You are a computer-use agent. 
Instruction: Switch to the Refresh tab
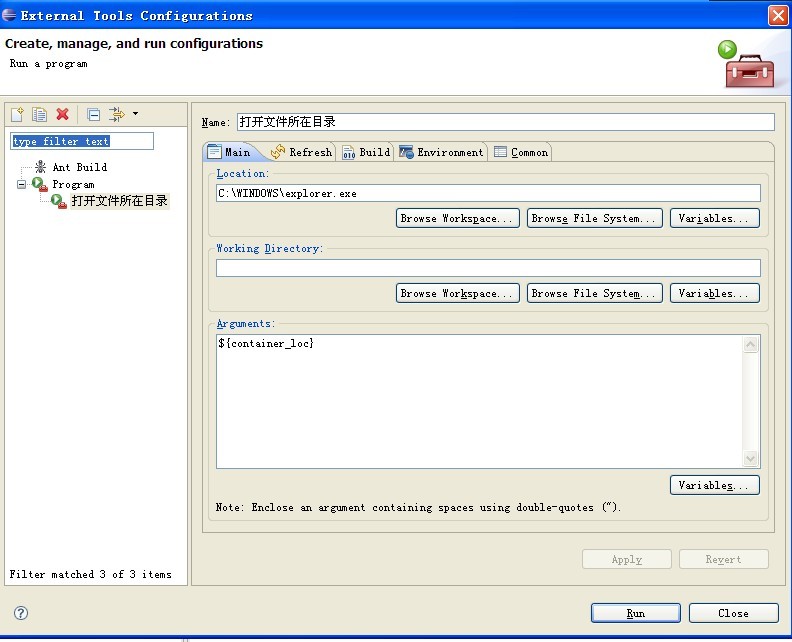302,152
